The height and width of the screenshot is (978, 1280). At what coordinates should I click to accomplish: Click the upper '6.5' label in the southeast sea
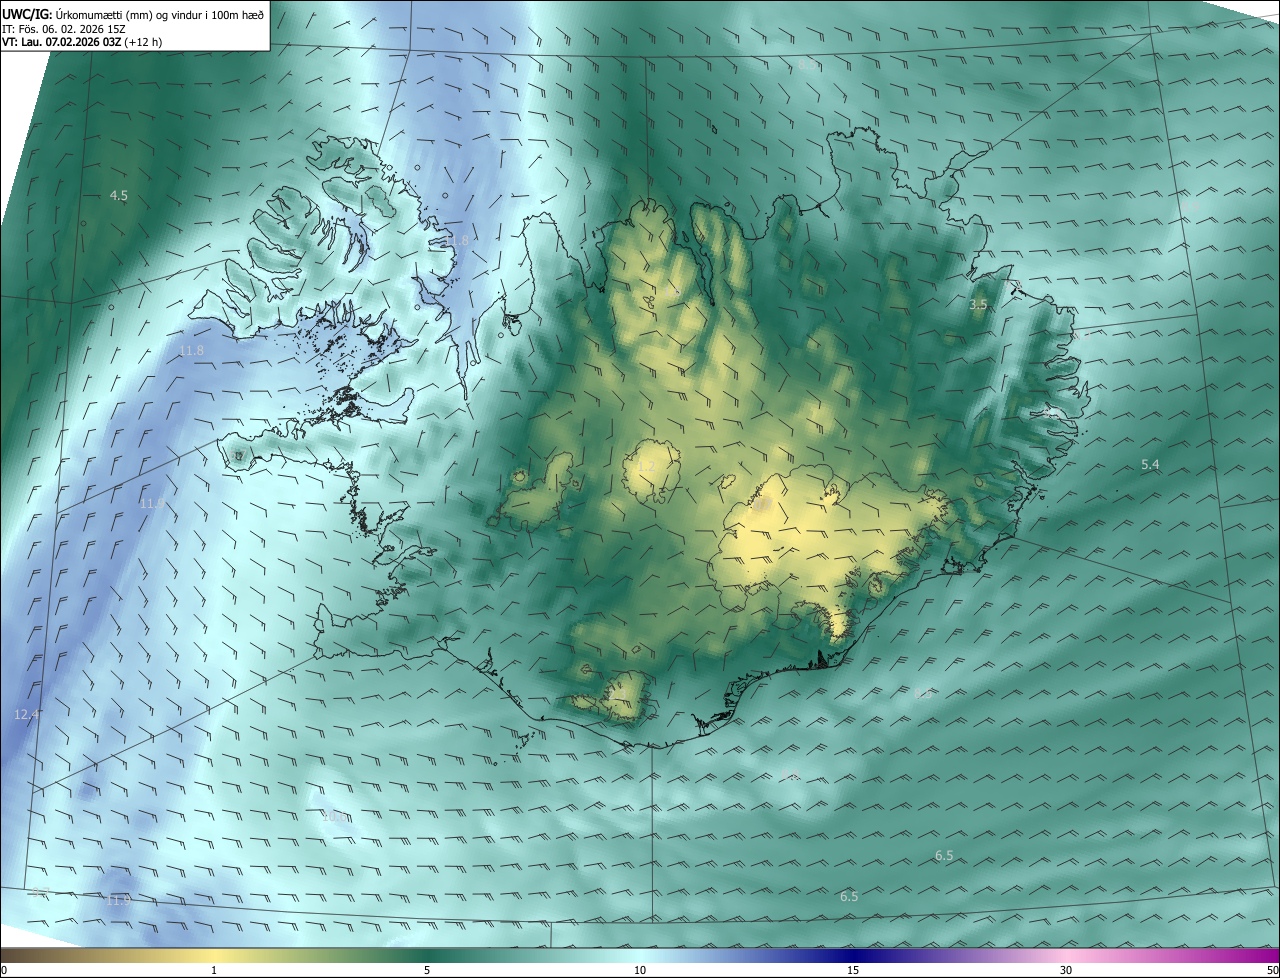[x=944, y=856]
